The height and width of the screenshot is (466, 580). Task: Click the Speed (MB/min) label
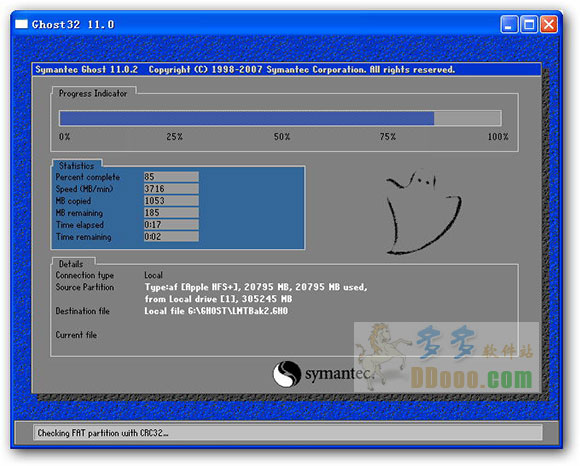click(84, 189)
